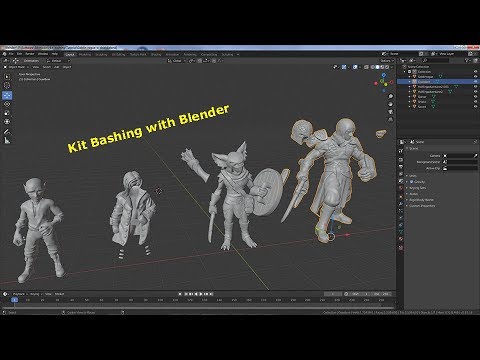
Task: Select the highlighted object in outliner
Action: 424,82
